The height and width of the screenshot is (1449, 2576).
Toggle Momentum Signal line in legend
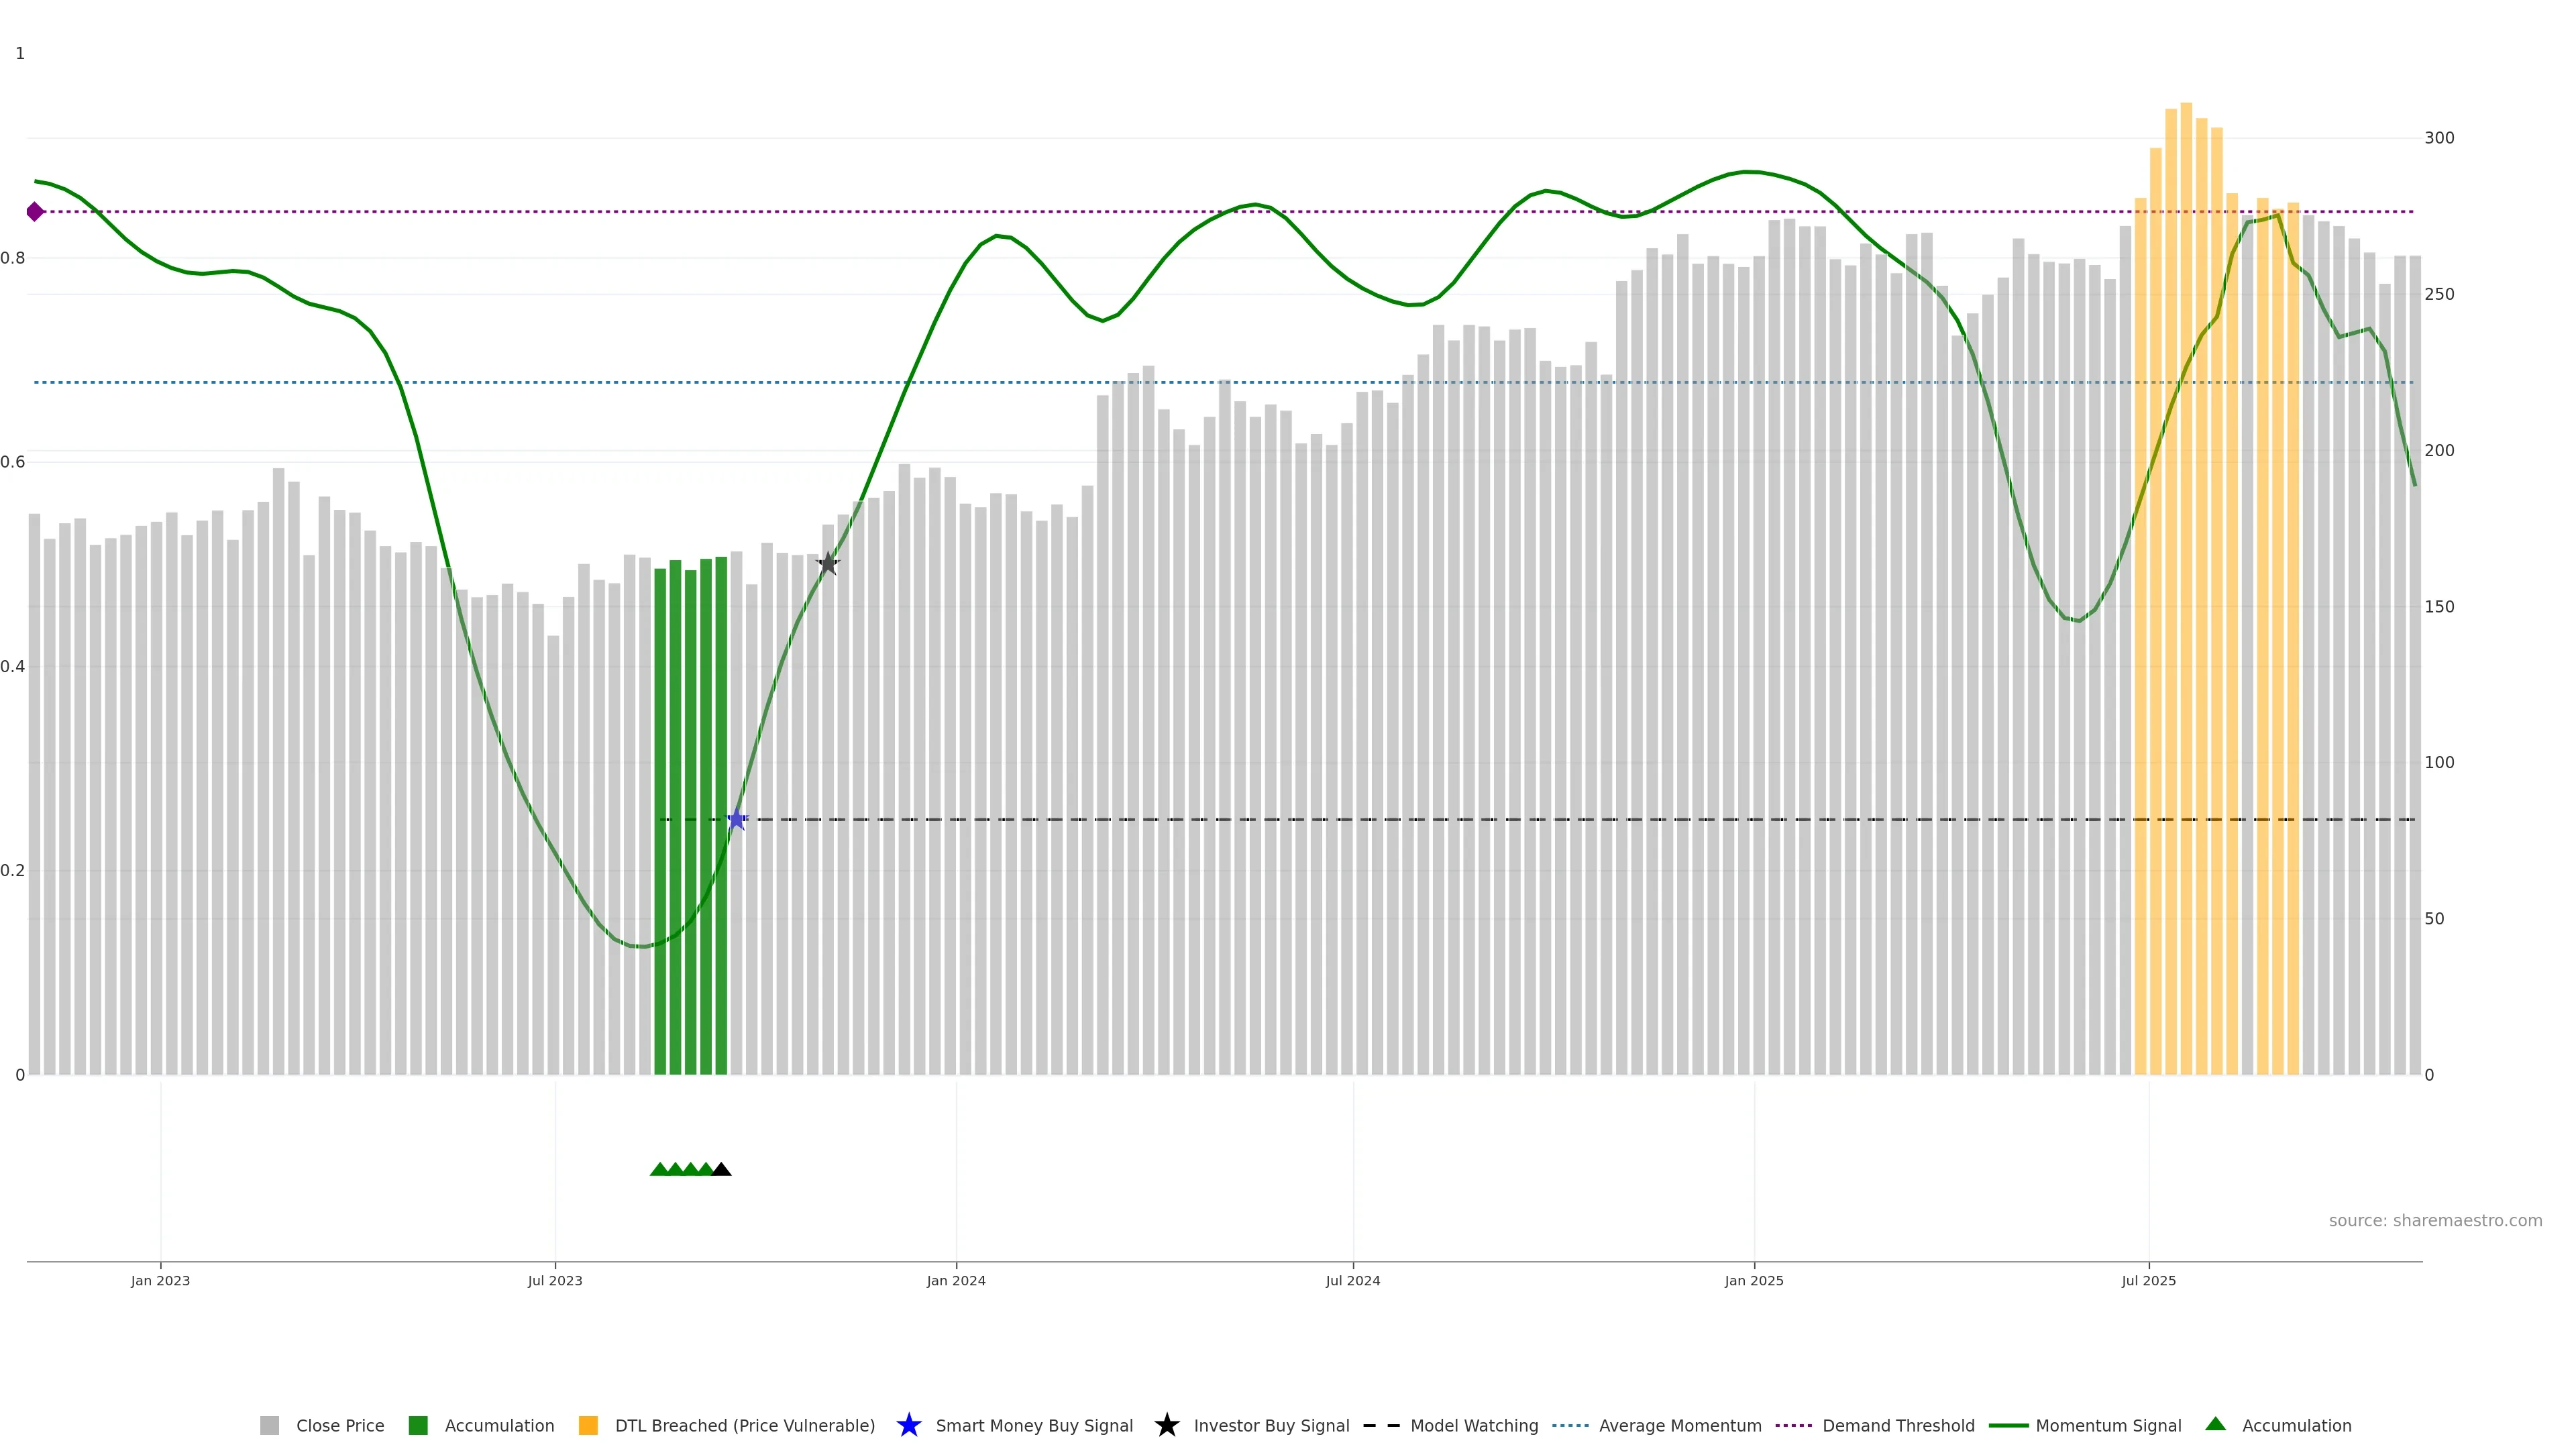(2108, 1426)
